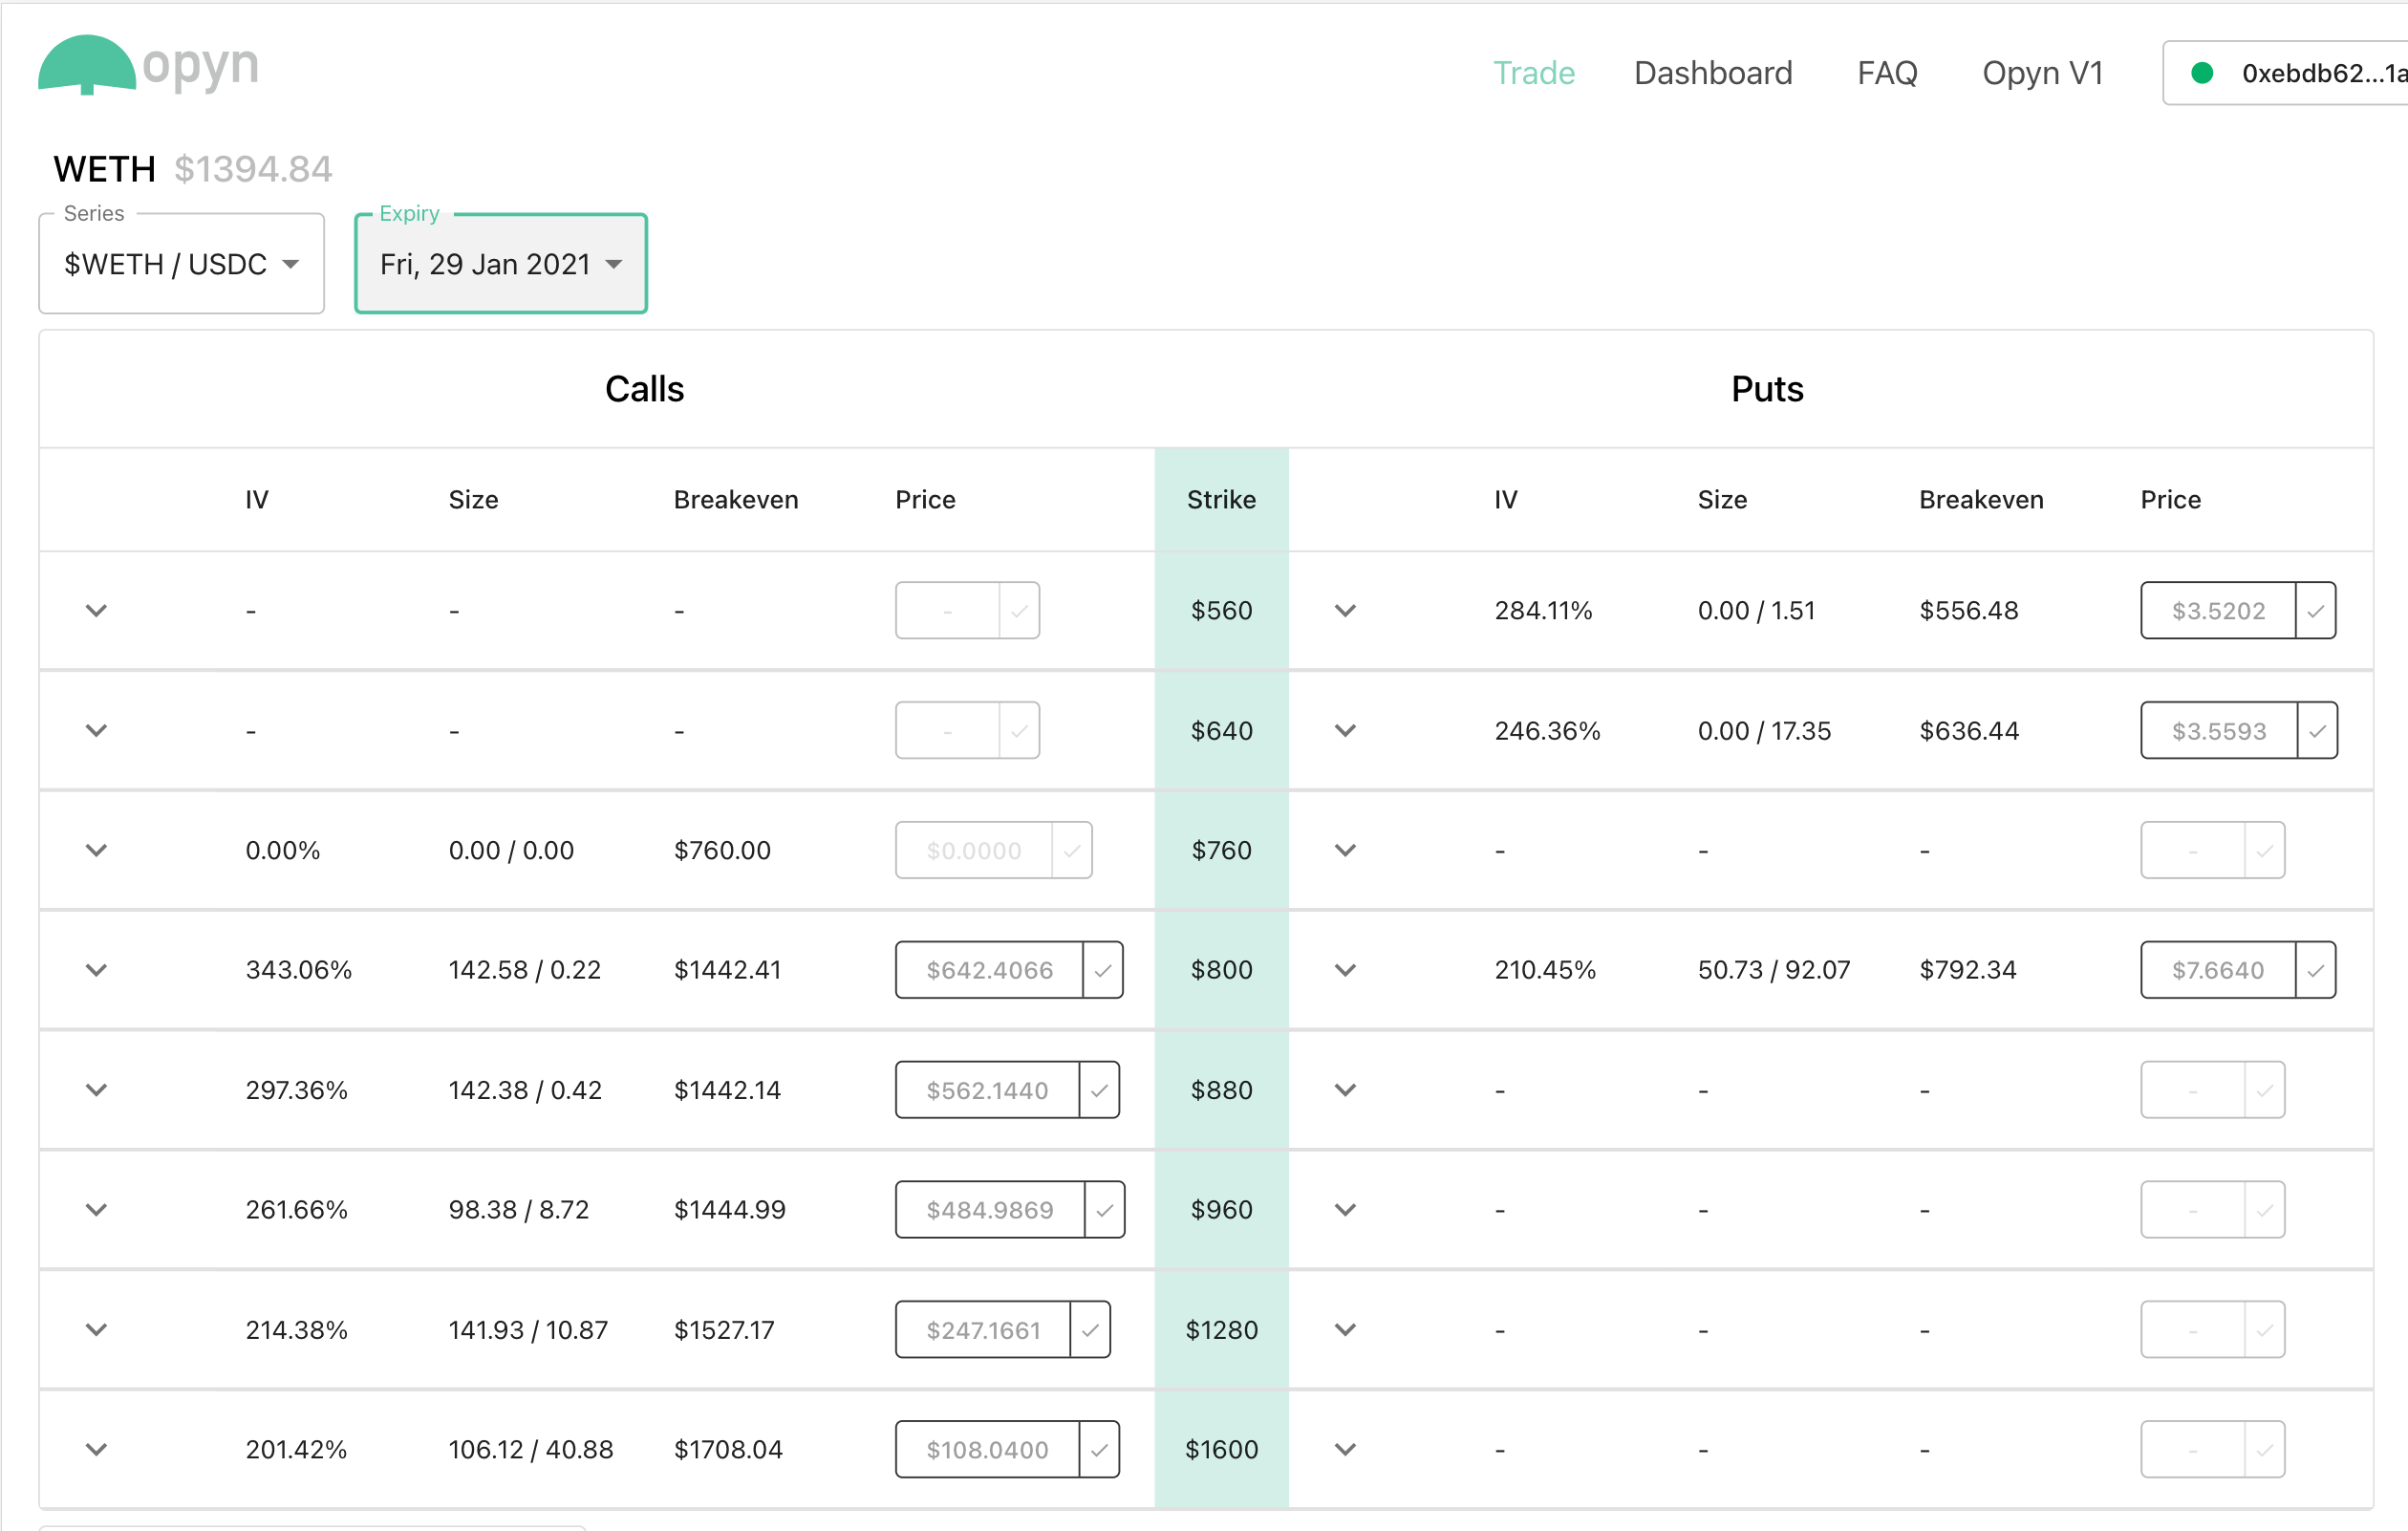Confirm the $800 call price checkmark
The width and height of the screenshot is (2408, 1531).
(x=1103, y=970)
